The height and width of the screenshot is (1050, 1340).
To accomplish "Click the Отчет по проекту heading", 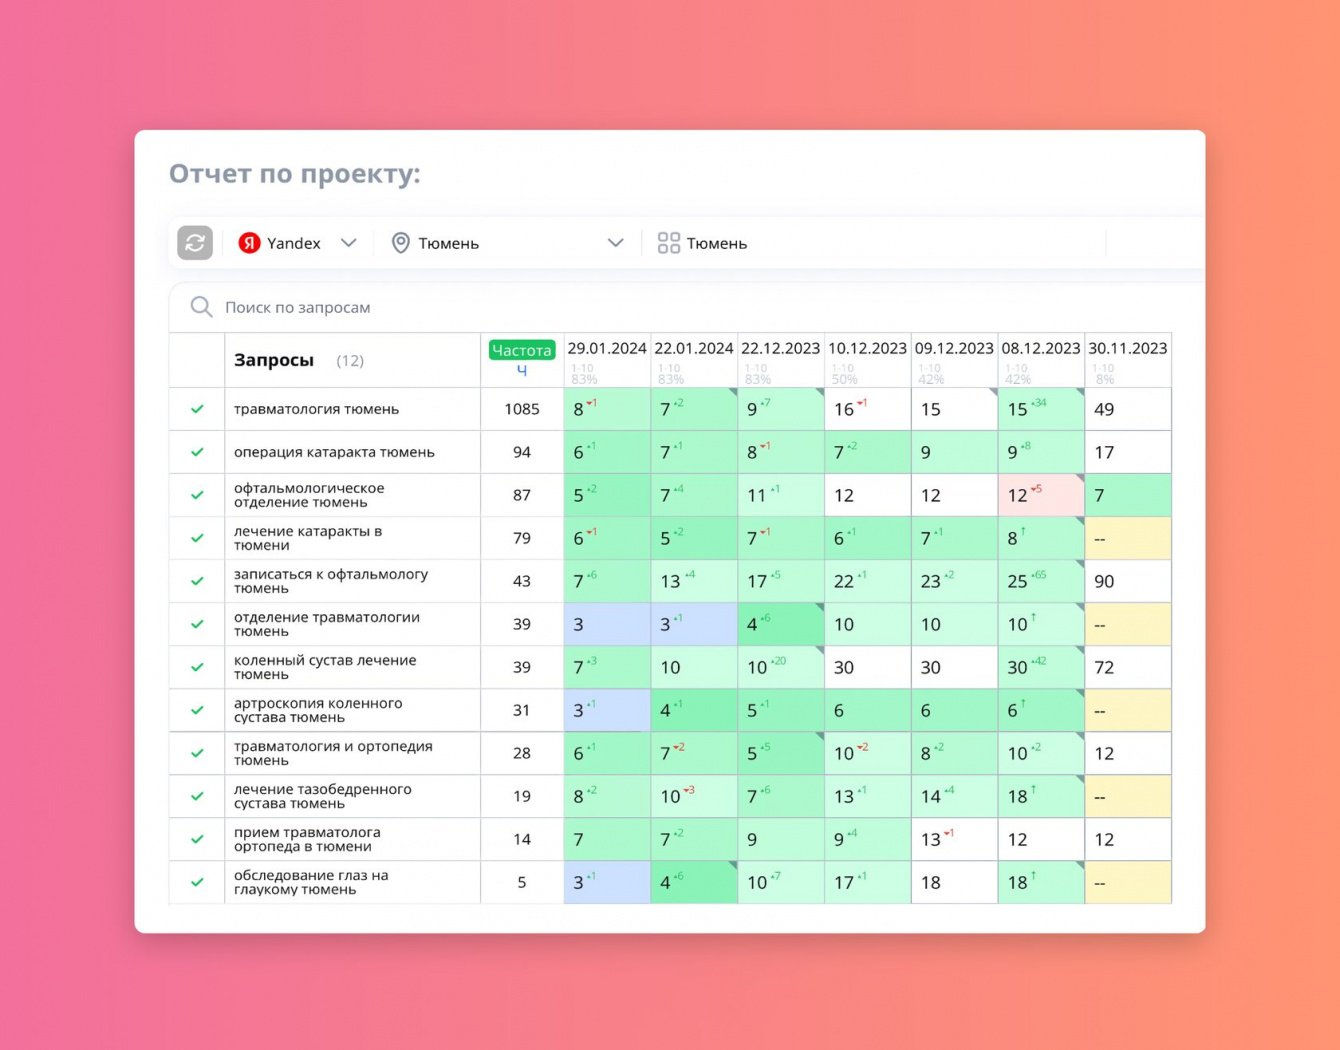I will [x=294, y=174].
